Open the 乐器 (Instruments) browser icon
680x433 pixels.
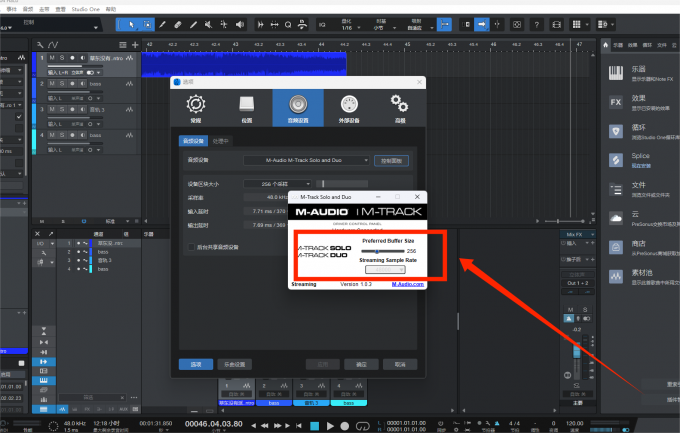615,73
